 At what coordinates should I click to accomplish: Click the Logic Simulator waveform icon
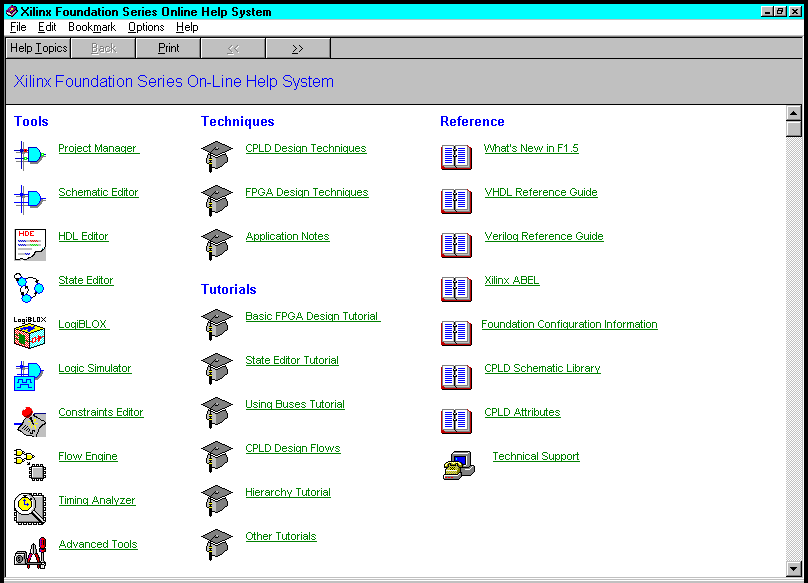click(x=29, y=376)
